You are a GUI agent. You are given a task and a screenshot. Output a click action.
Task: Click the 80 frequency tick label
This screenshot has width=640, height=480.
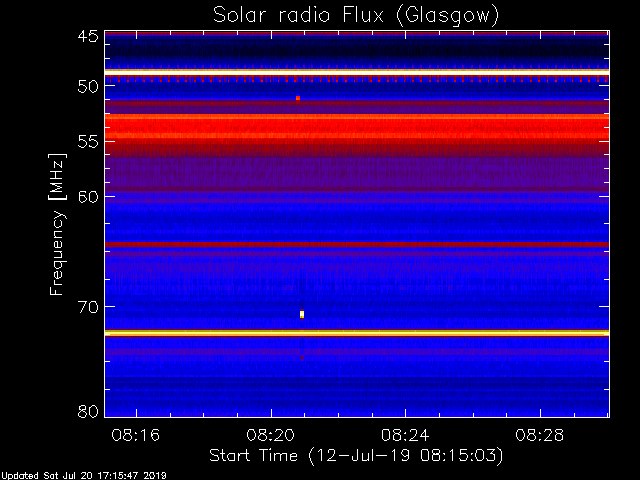(x=88, y=411)
